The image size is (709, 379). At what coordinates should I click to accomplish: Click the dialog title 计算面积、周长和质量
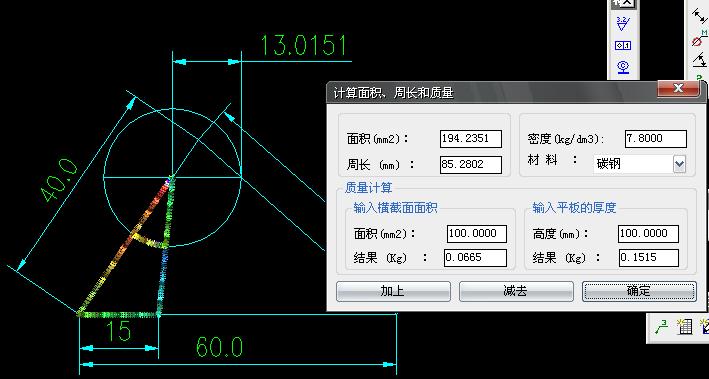[x=393, y=93]
